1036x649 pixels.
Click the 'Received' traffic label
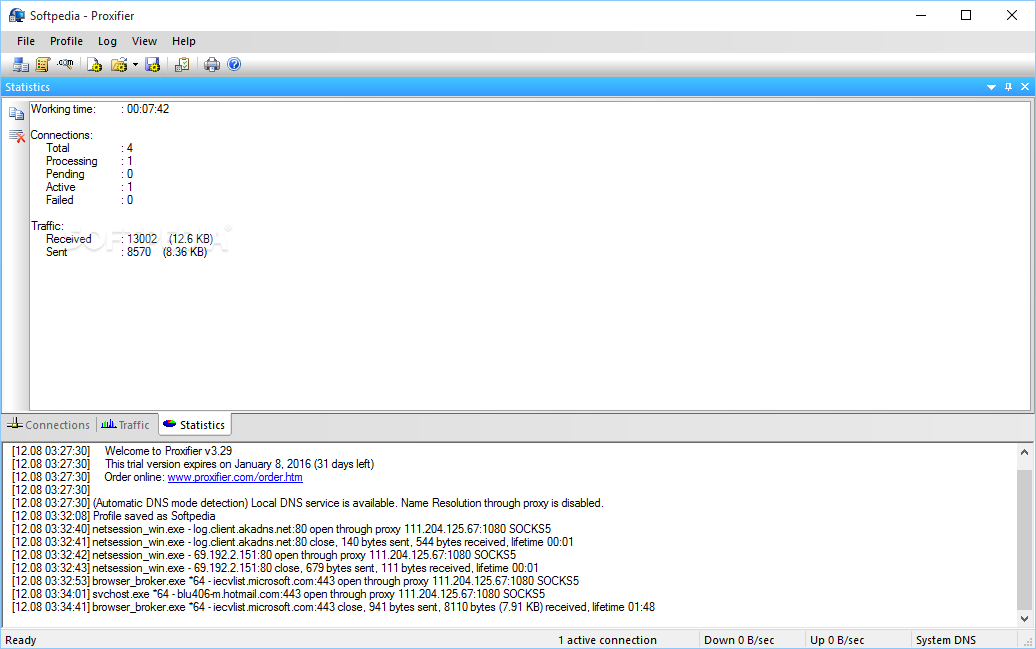coord(69,239)
